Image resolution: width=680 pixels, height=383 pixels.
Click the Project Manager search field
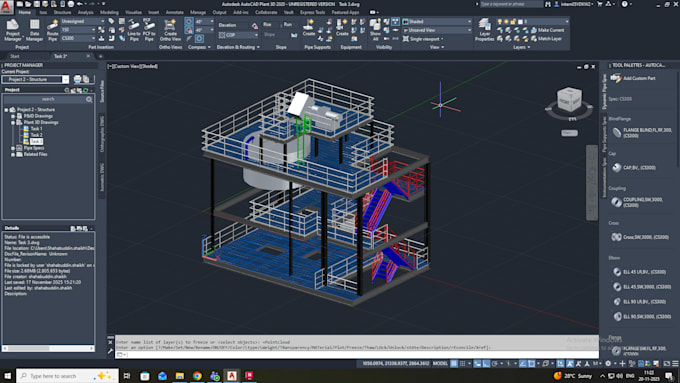click(x=48, y=99)
